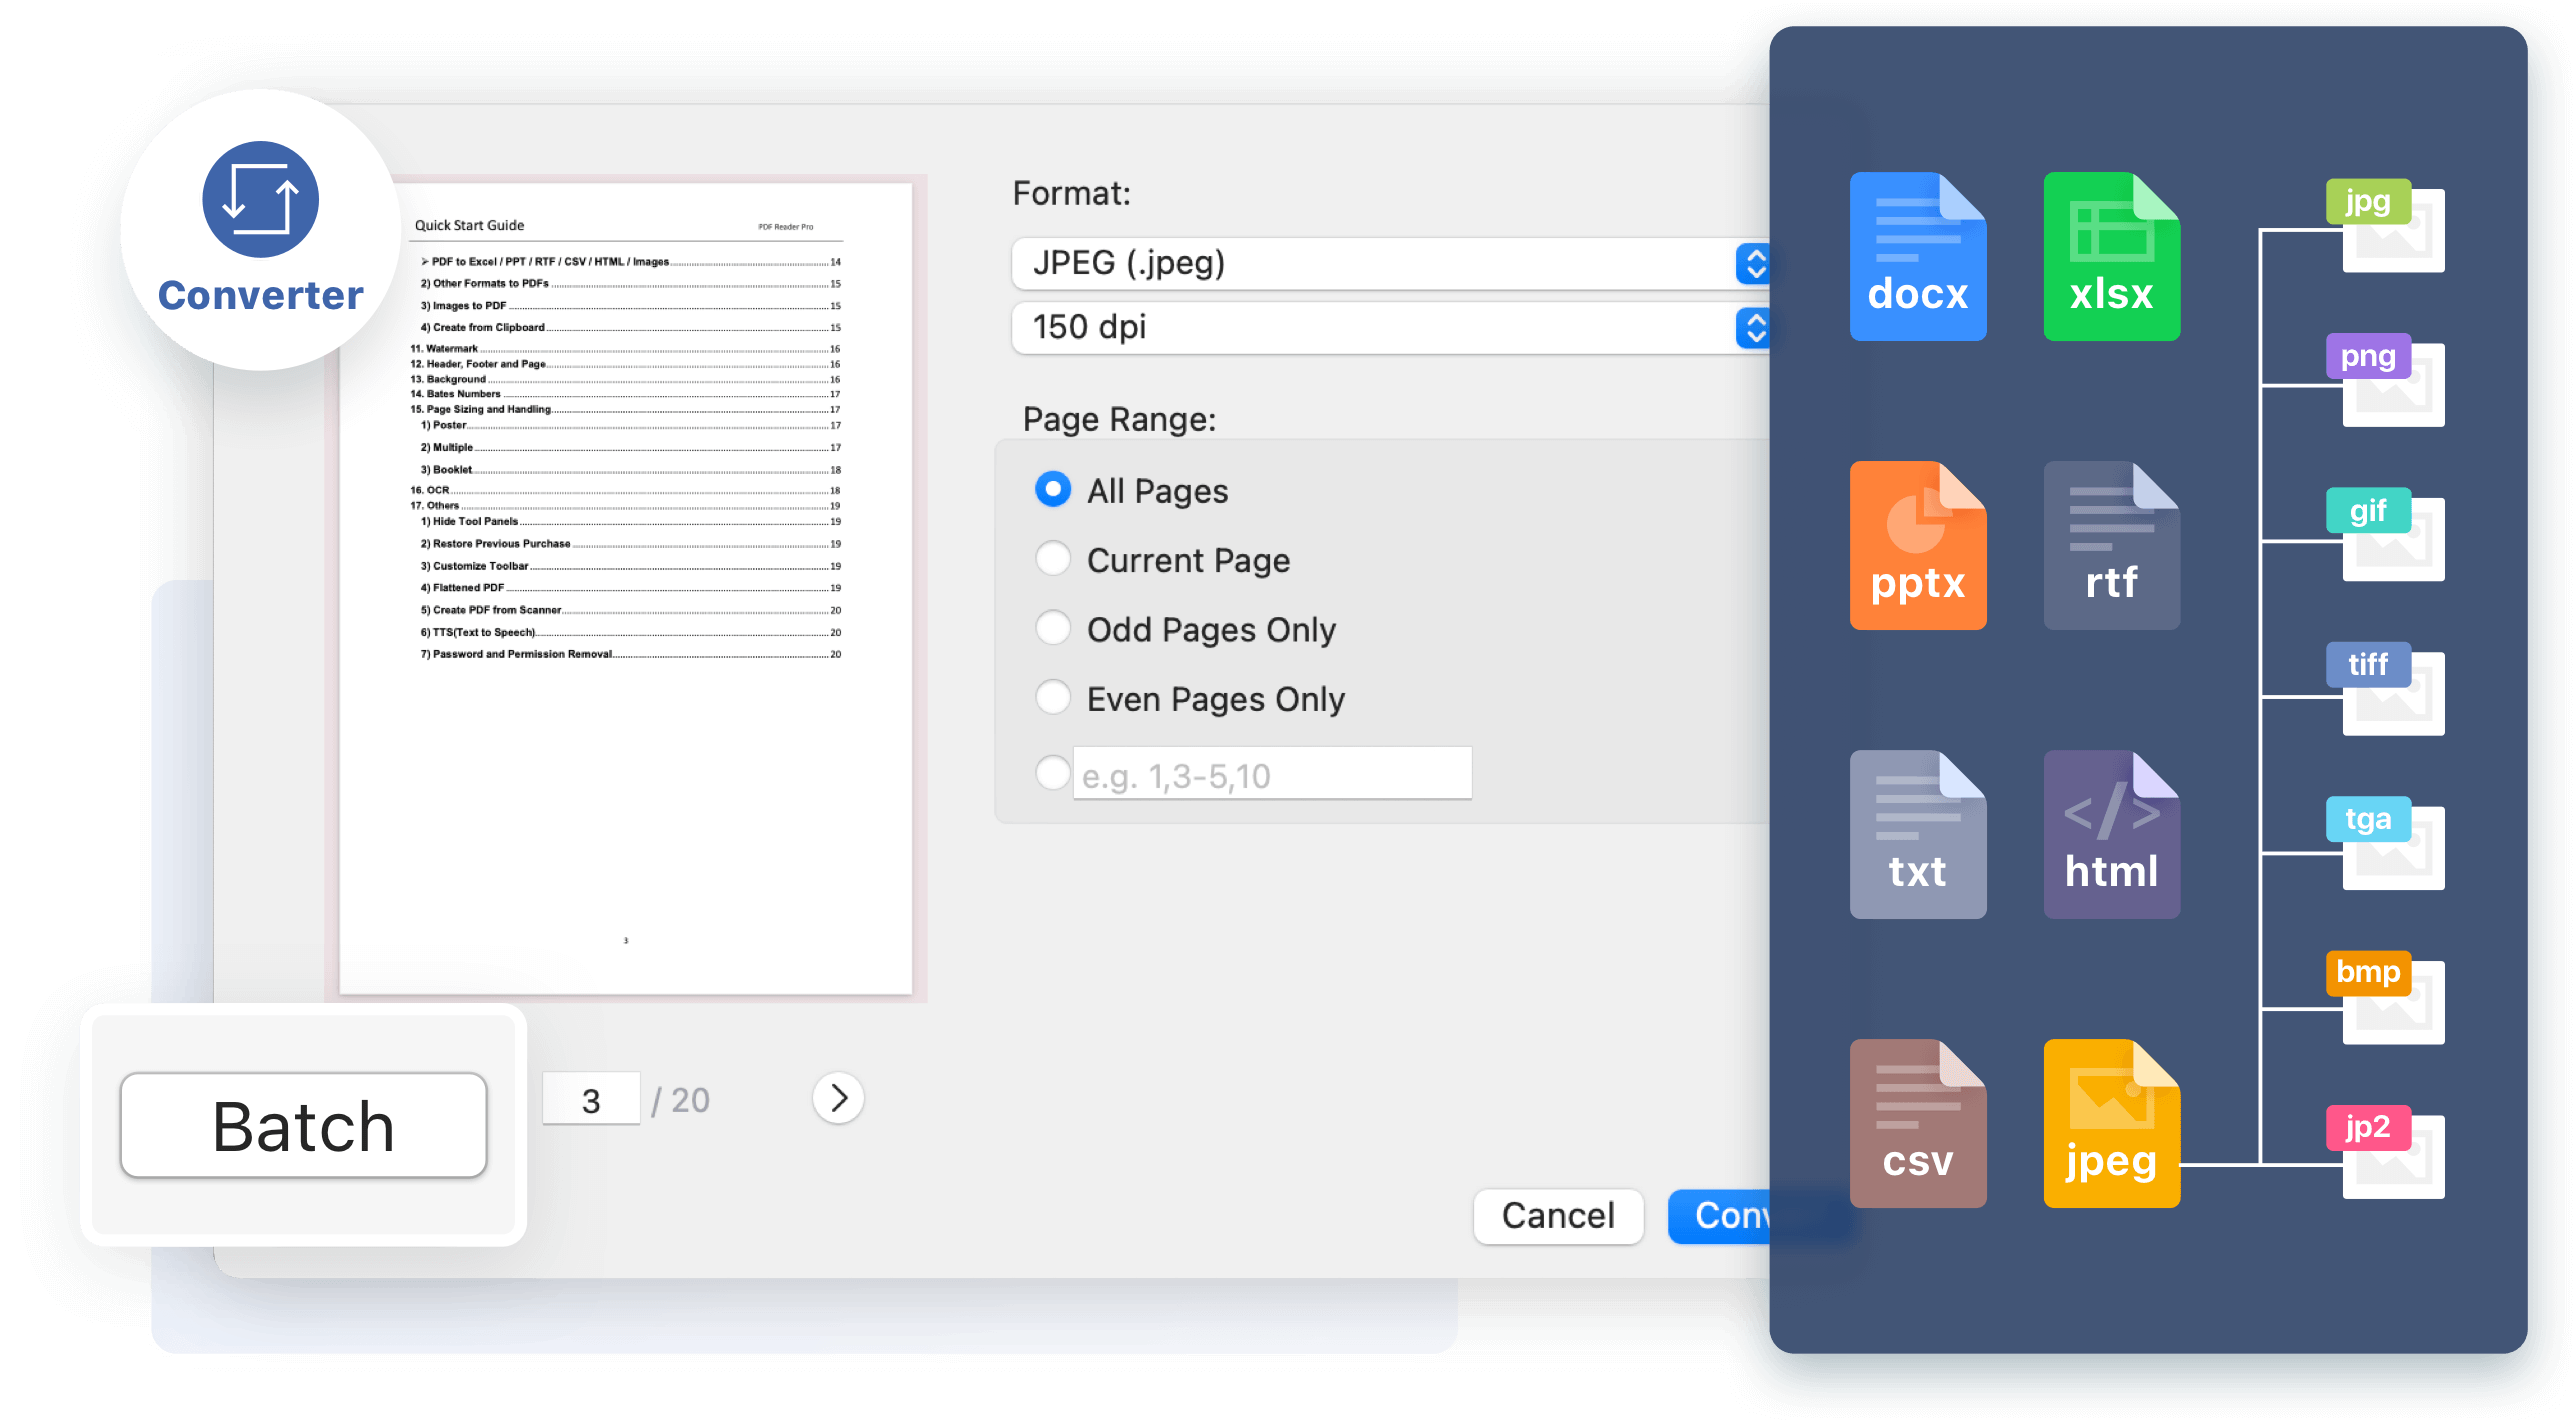Viewport: 2575px width, 1420px height.
Task: Click the jpeg format icon
Action: click(2111, 1123)
